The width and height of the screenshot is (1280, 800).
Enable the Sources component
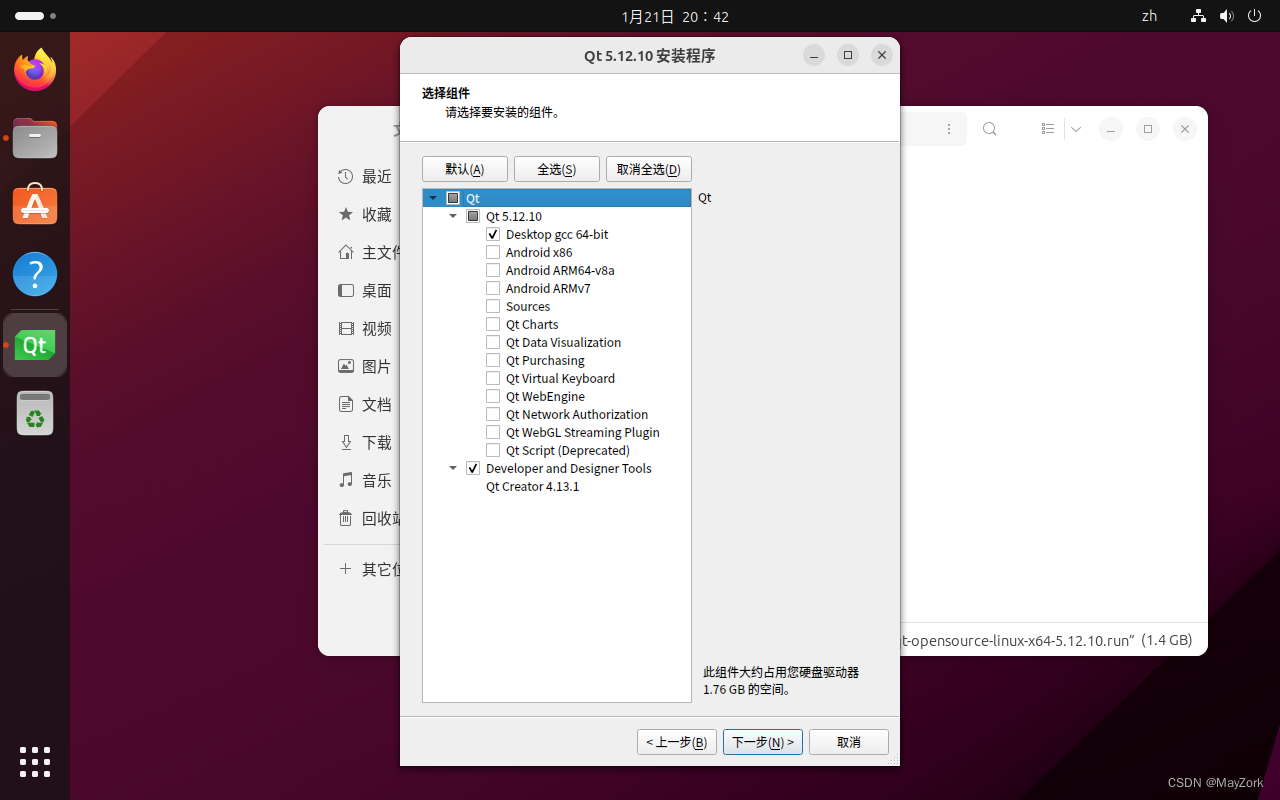493,307
